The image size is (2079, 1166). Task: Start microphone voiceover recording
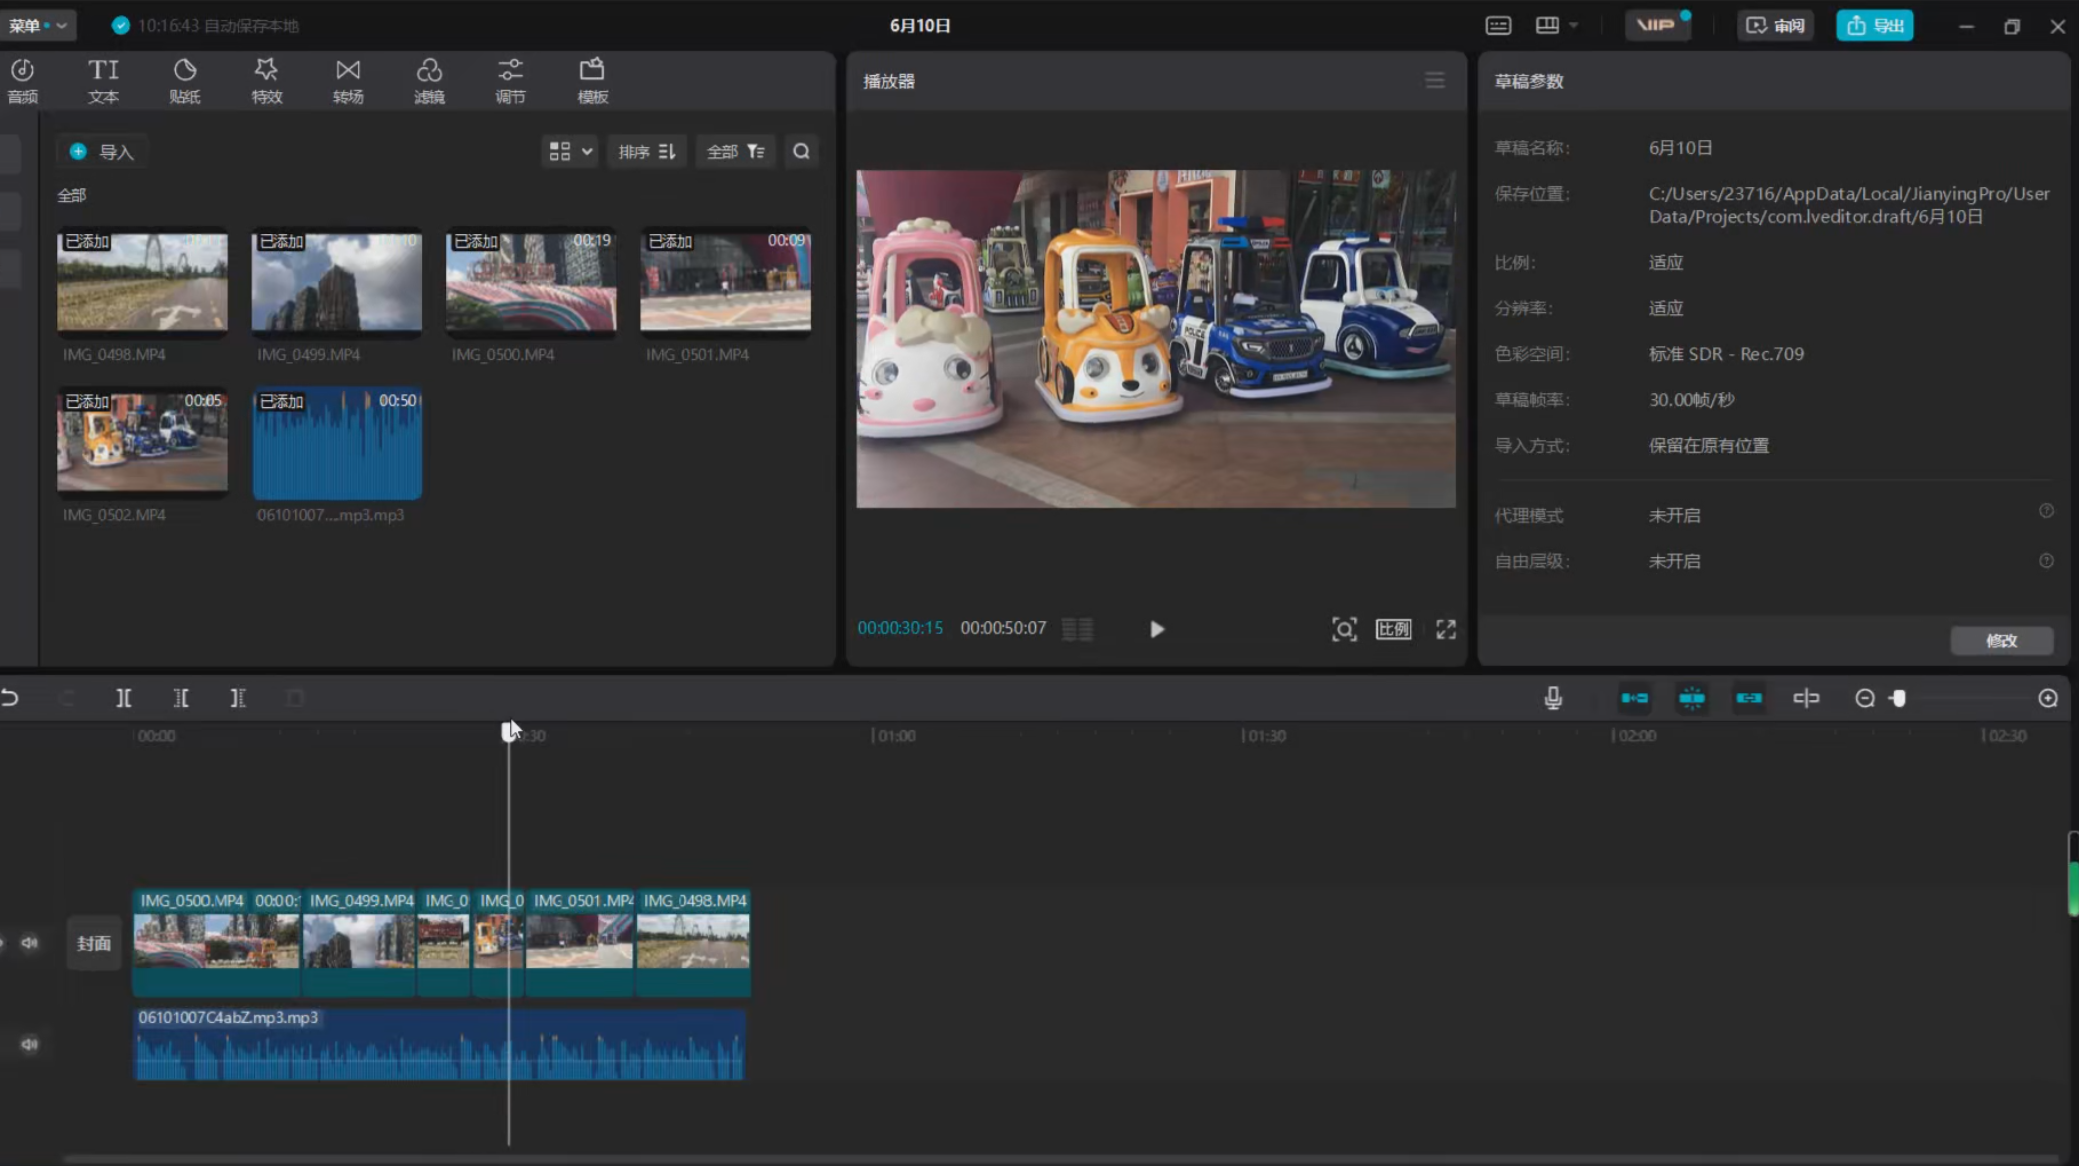1552,698
